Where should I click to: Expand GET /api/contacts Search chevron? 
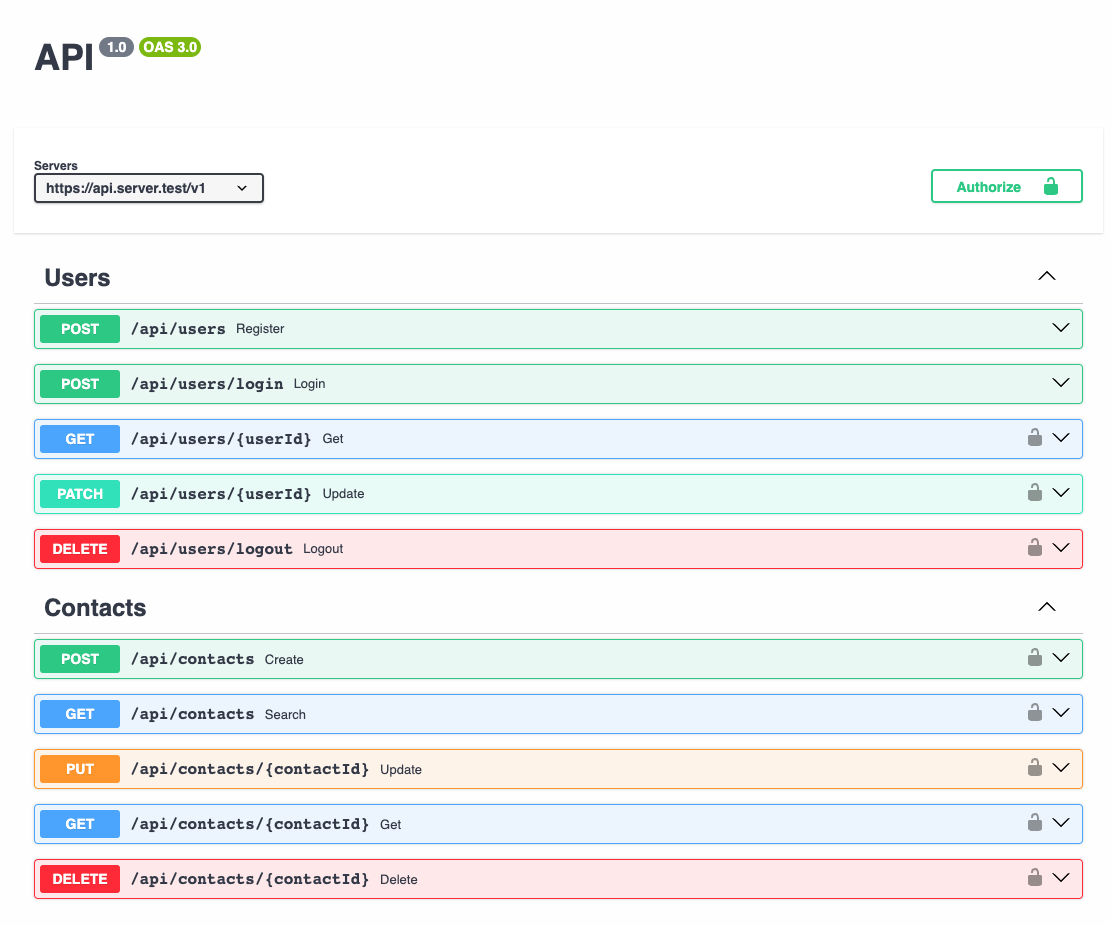[1061, 713]
